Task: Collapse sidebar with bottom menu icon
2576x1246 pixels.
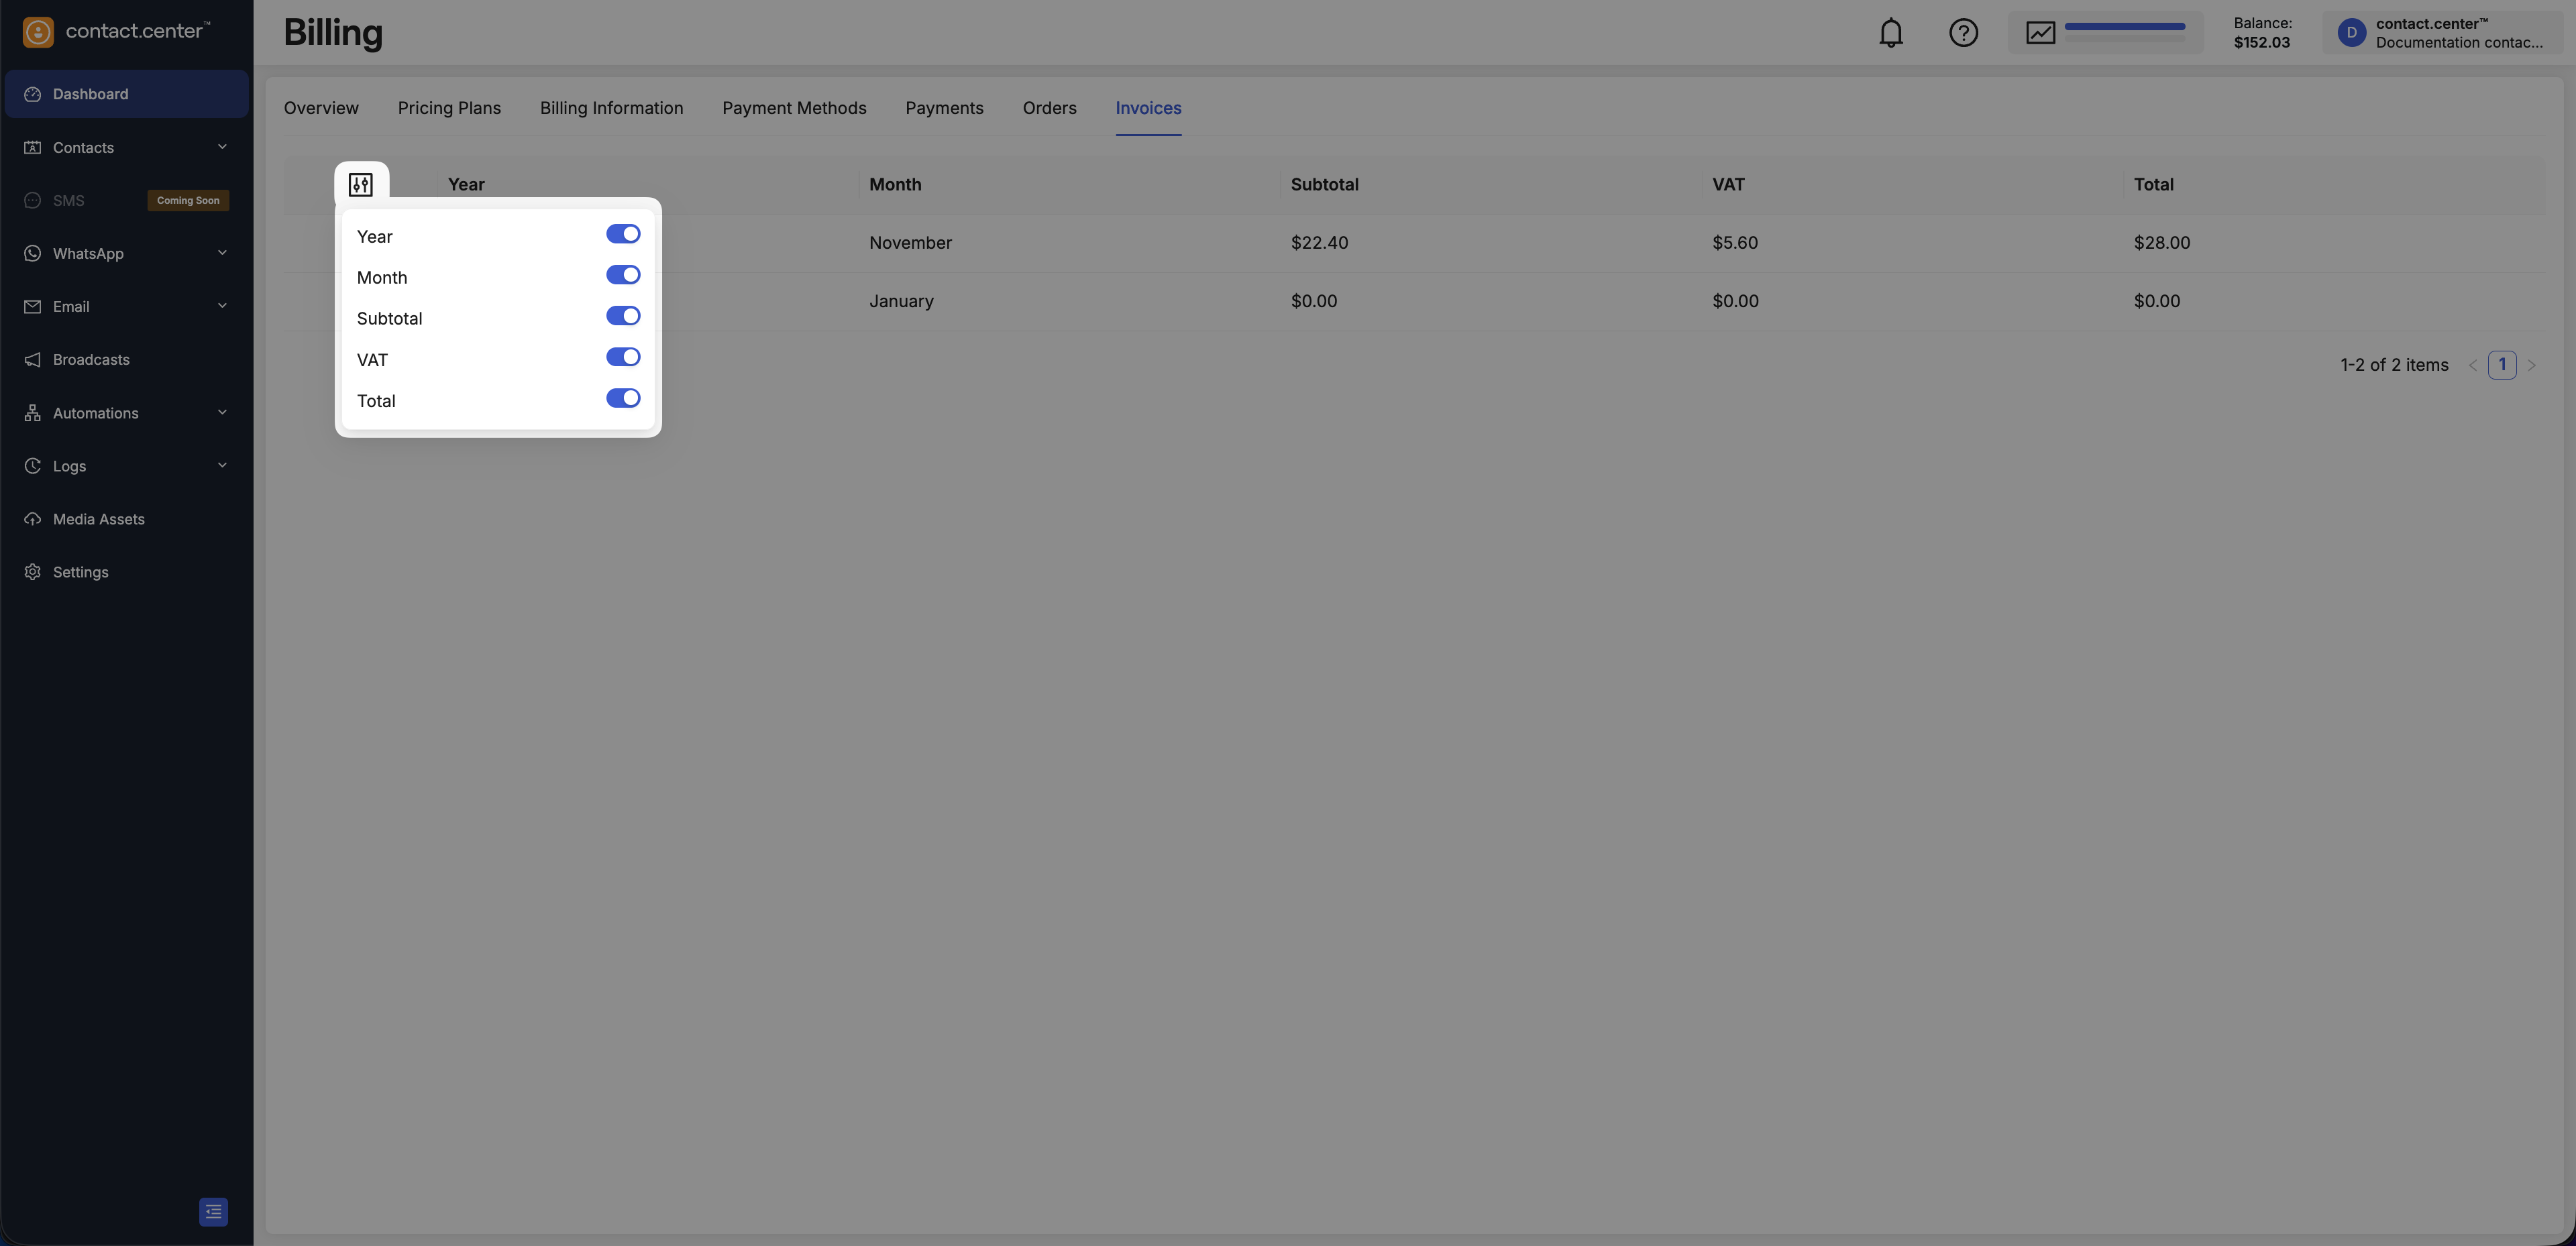Action: (x=213, y=1212)
